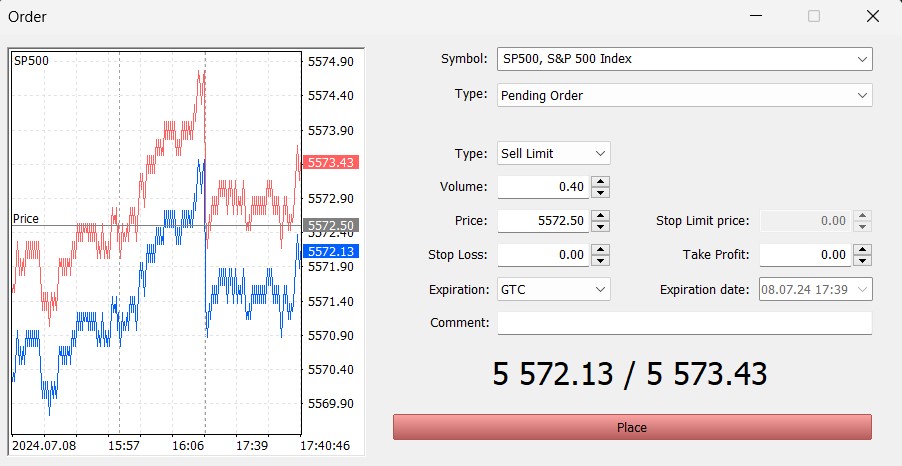Click inside the Comment text field

click(684, 323)
